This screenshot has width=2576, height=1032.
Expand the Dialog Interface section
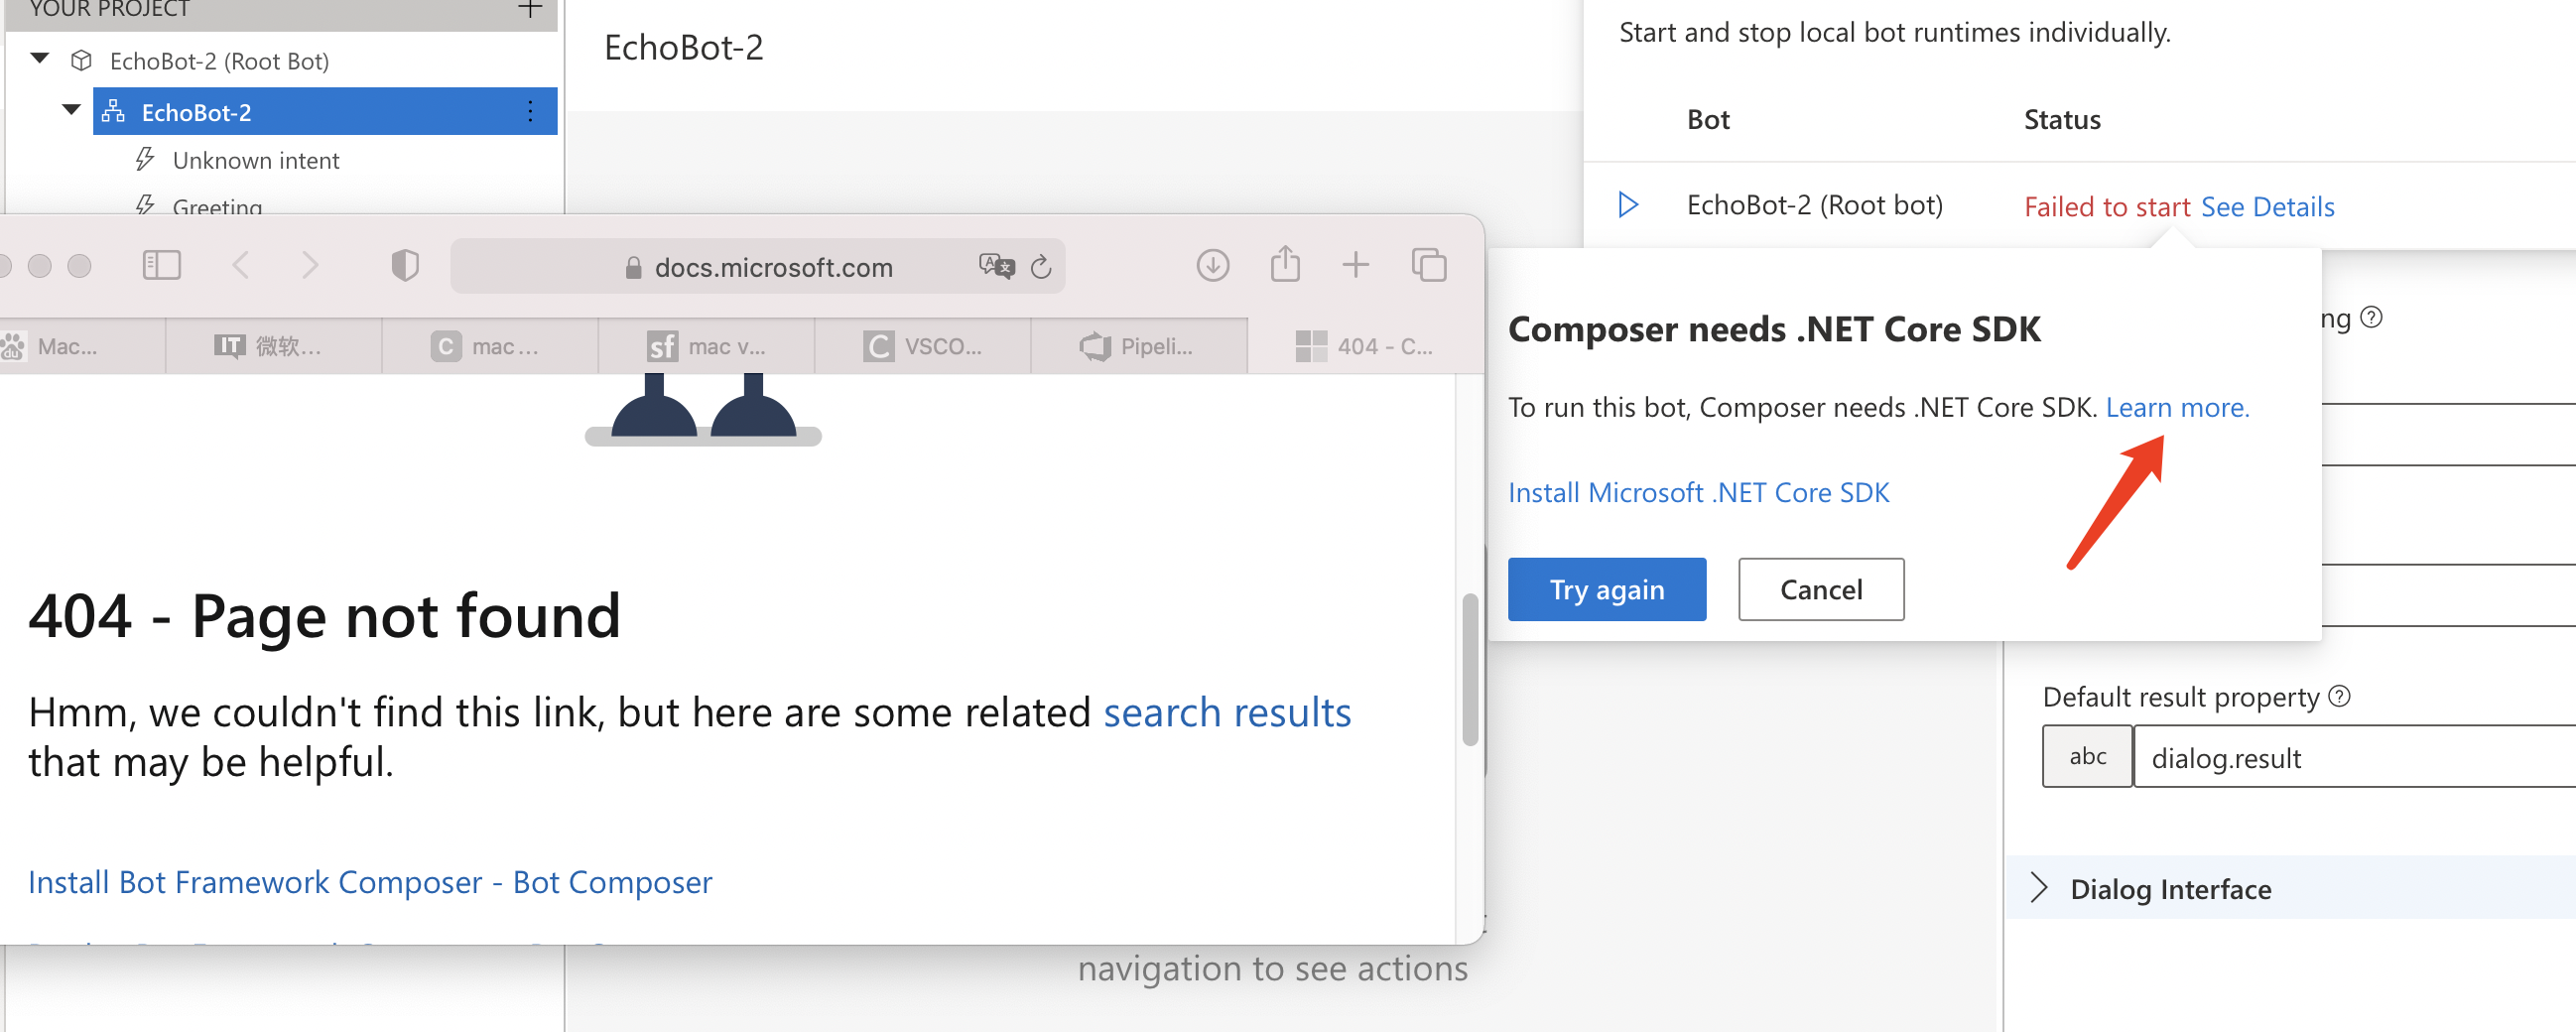(x=2041, y=888)
